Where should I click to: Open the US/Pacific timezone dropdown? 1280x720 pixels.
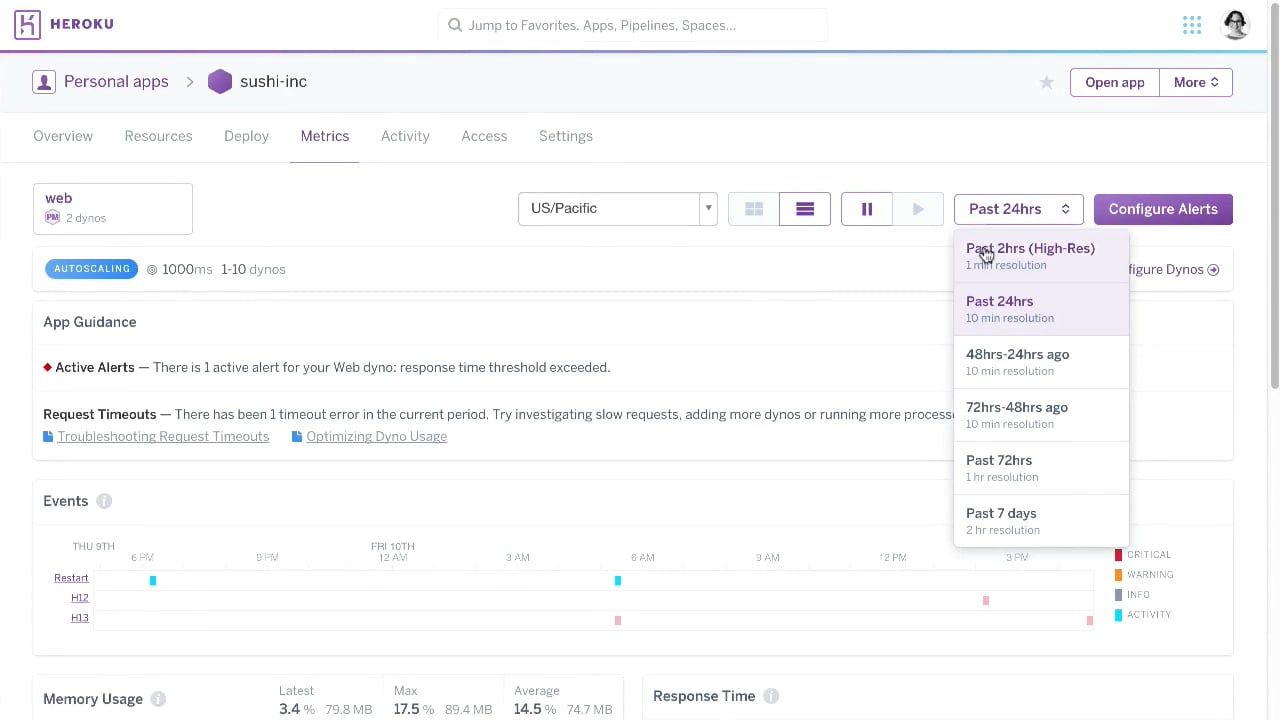[618, 209]
